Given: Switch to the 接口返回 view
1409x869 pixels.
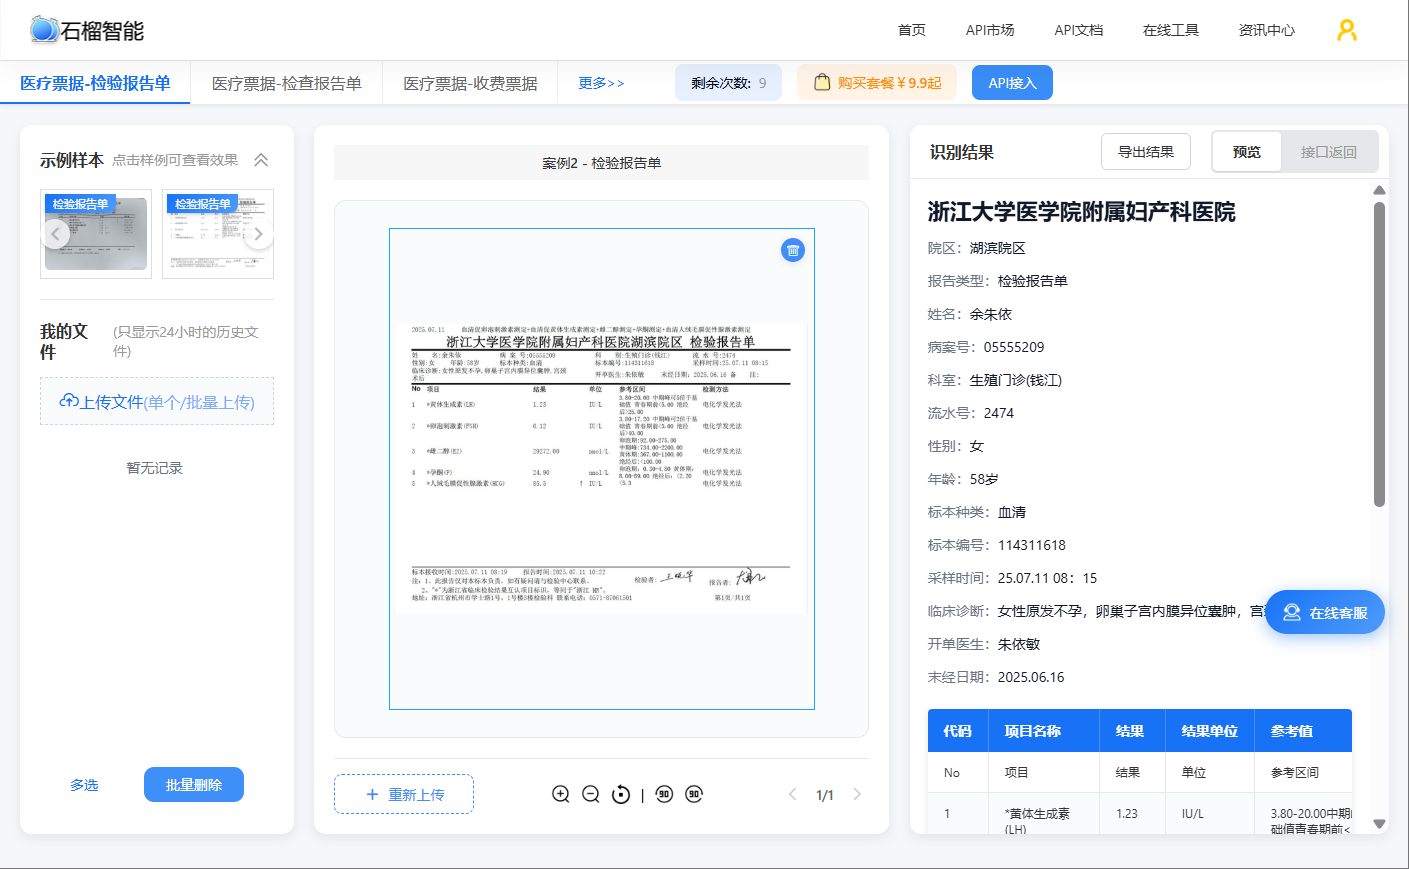Looking at the screenshot, I should [1328, 152].
